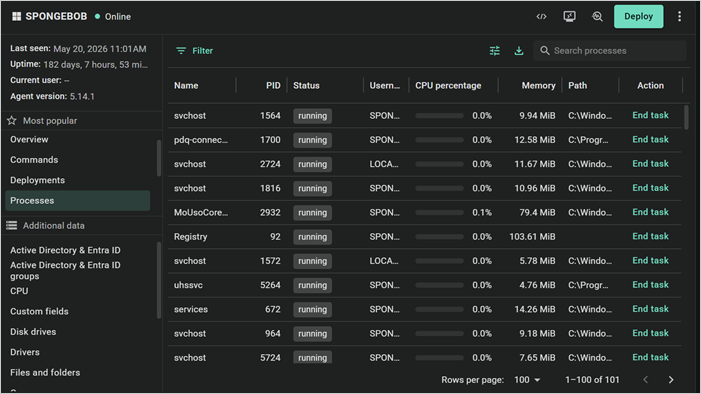Select the Processes section
This screenshot has height=394, width=701.
(x=77, y=200)
